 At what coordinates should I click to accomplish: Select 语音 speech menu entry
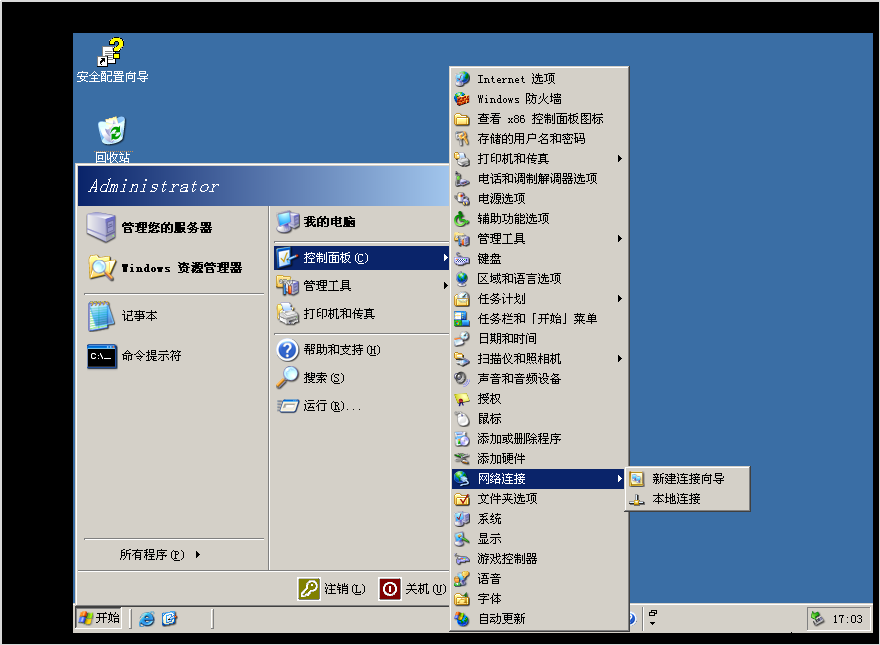pos(539,579)
